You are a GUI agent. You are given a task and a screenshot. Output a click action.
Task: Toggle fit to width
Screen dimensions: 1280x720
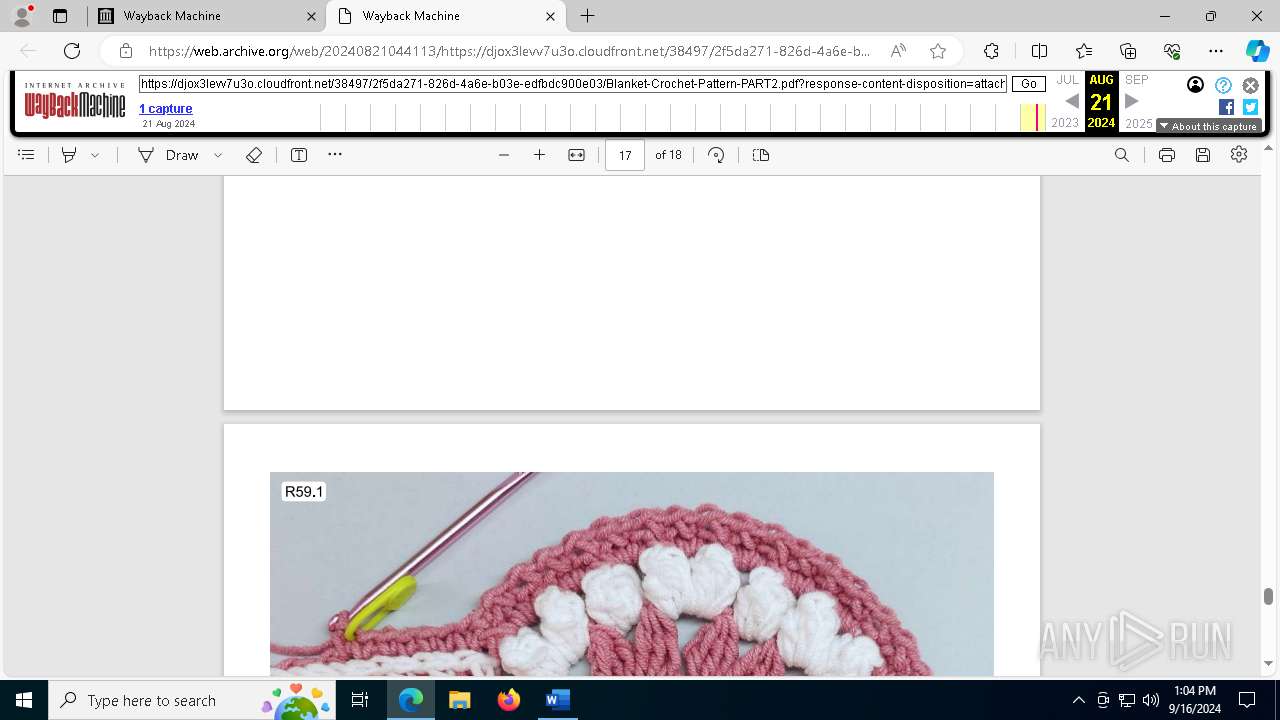click(x=576, y=155)
